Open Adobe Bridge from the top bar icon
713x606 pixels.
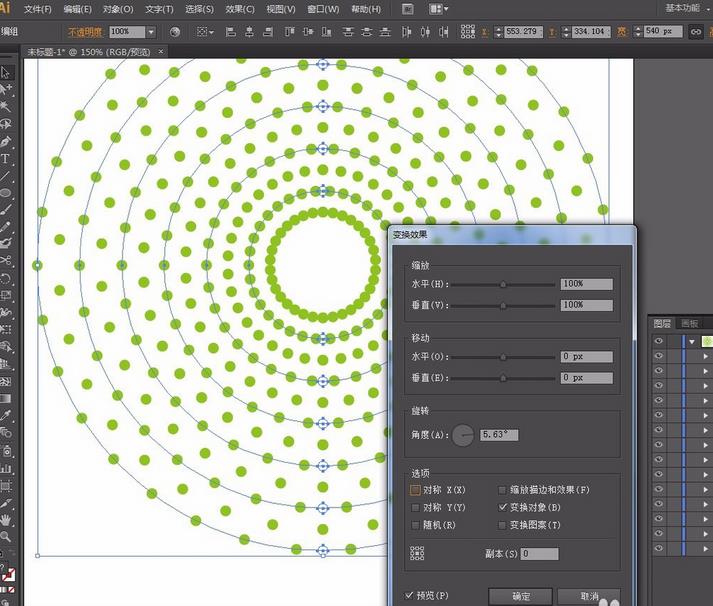408,9
